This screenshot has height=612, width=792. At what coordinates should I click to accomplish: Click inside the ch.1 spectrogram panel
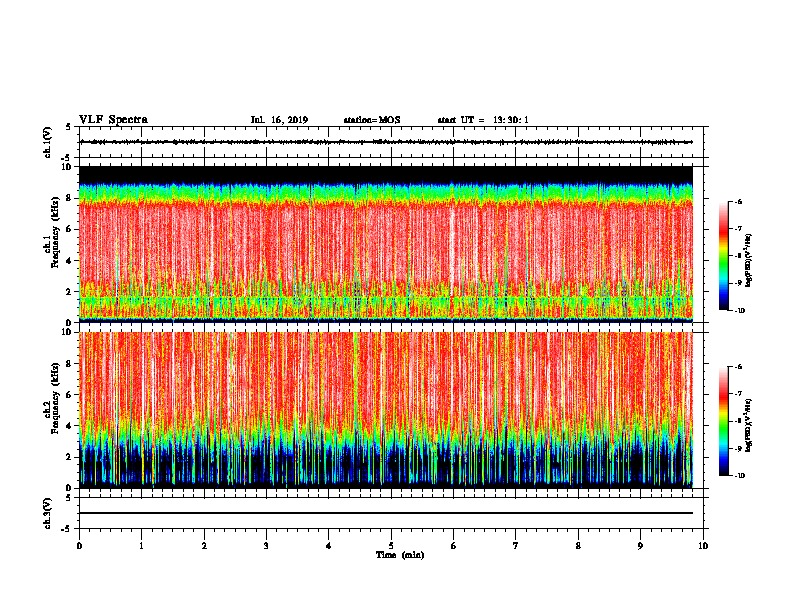(386, 244)
